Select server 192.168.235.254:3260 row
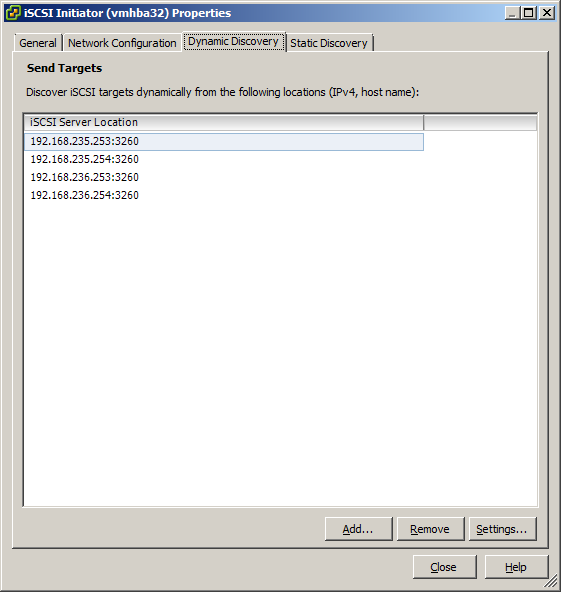 (224, 159)
